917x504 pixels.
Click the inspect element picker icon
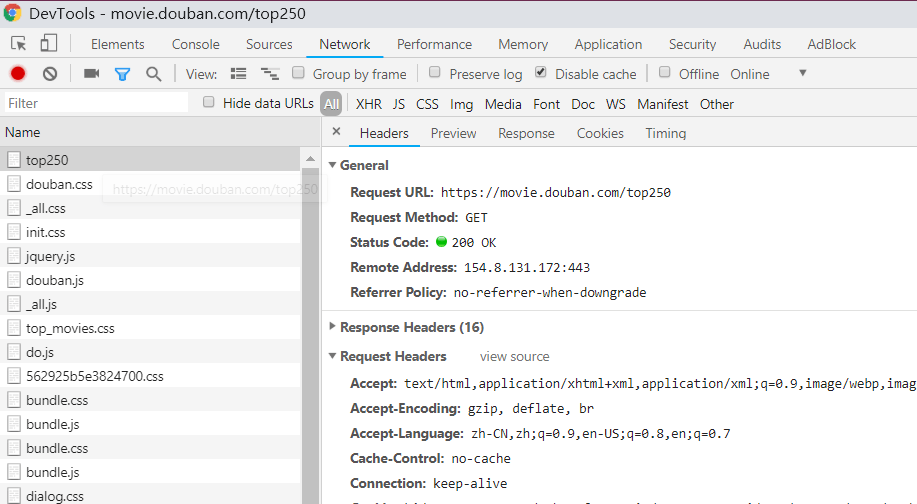(x=19, y=44)
